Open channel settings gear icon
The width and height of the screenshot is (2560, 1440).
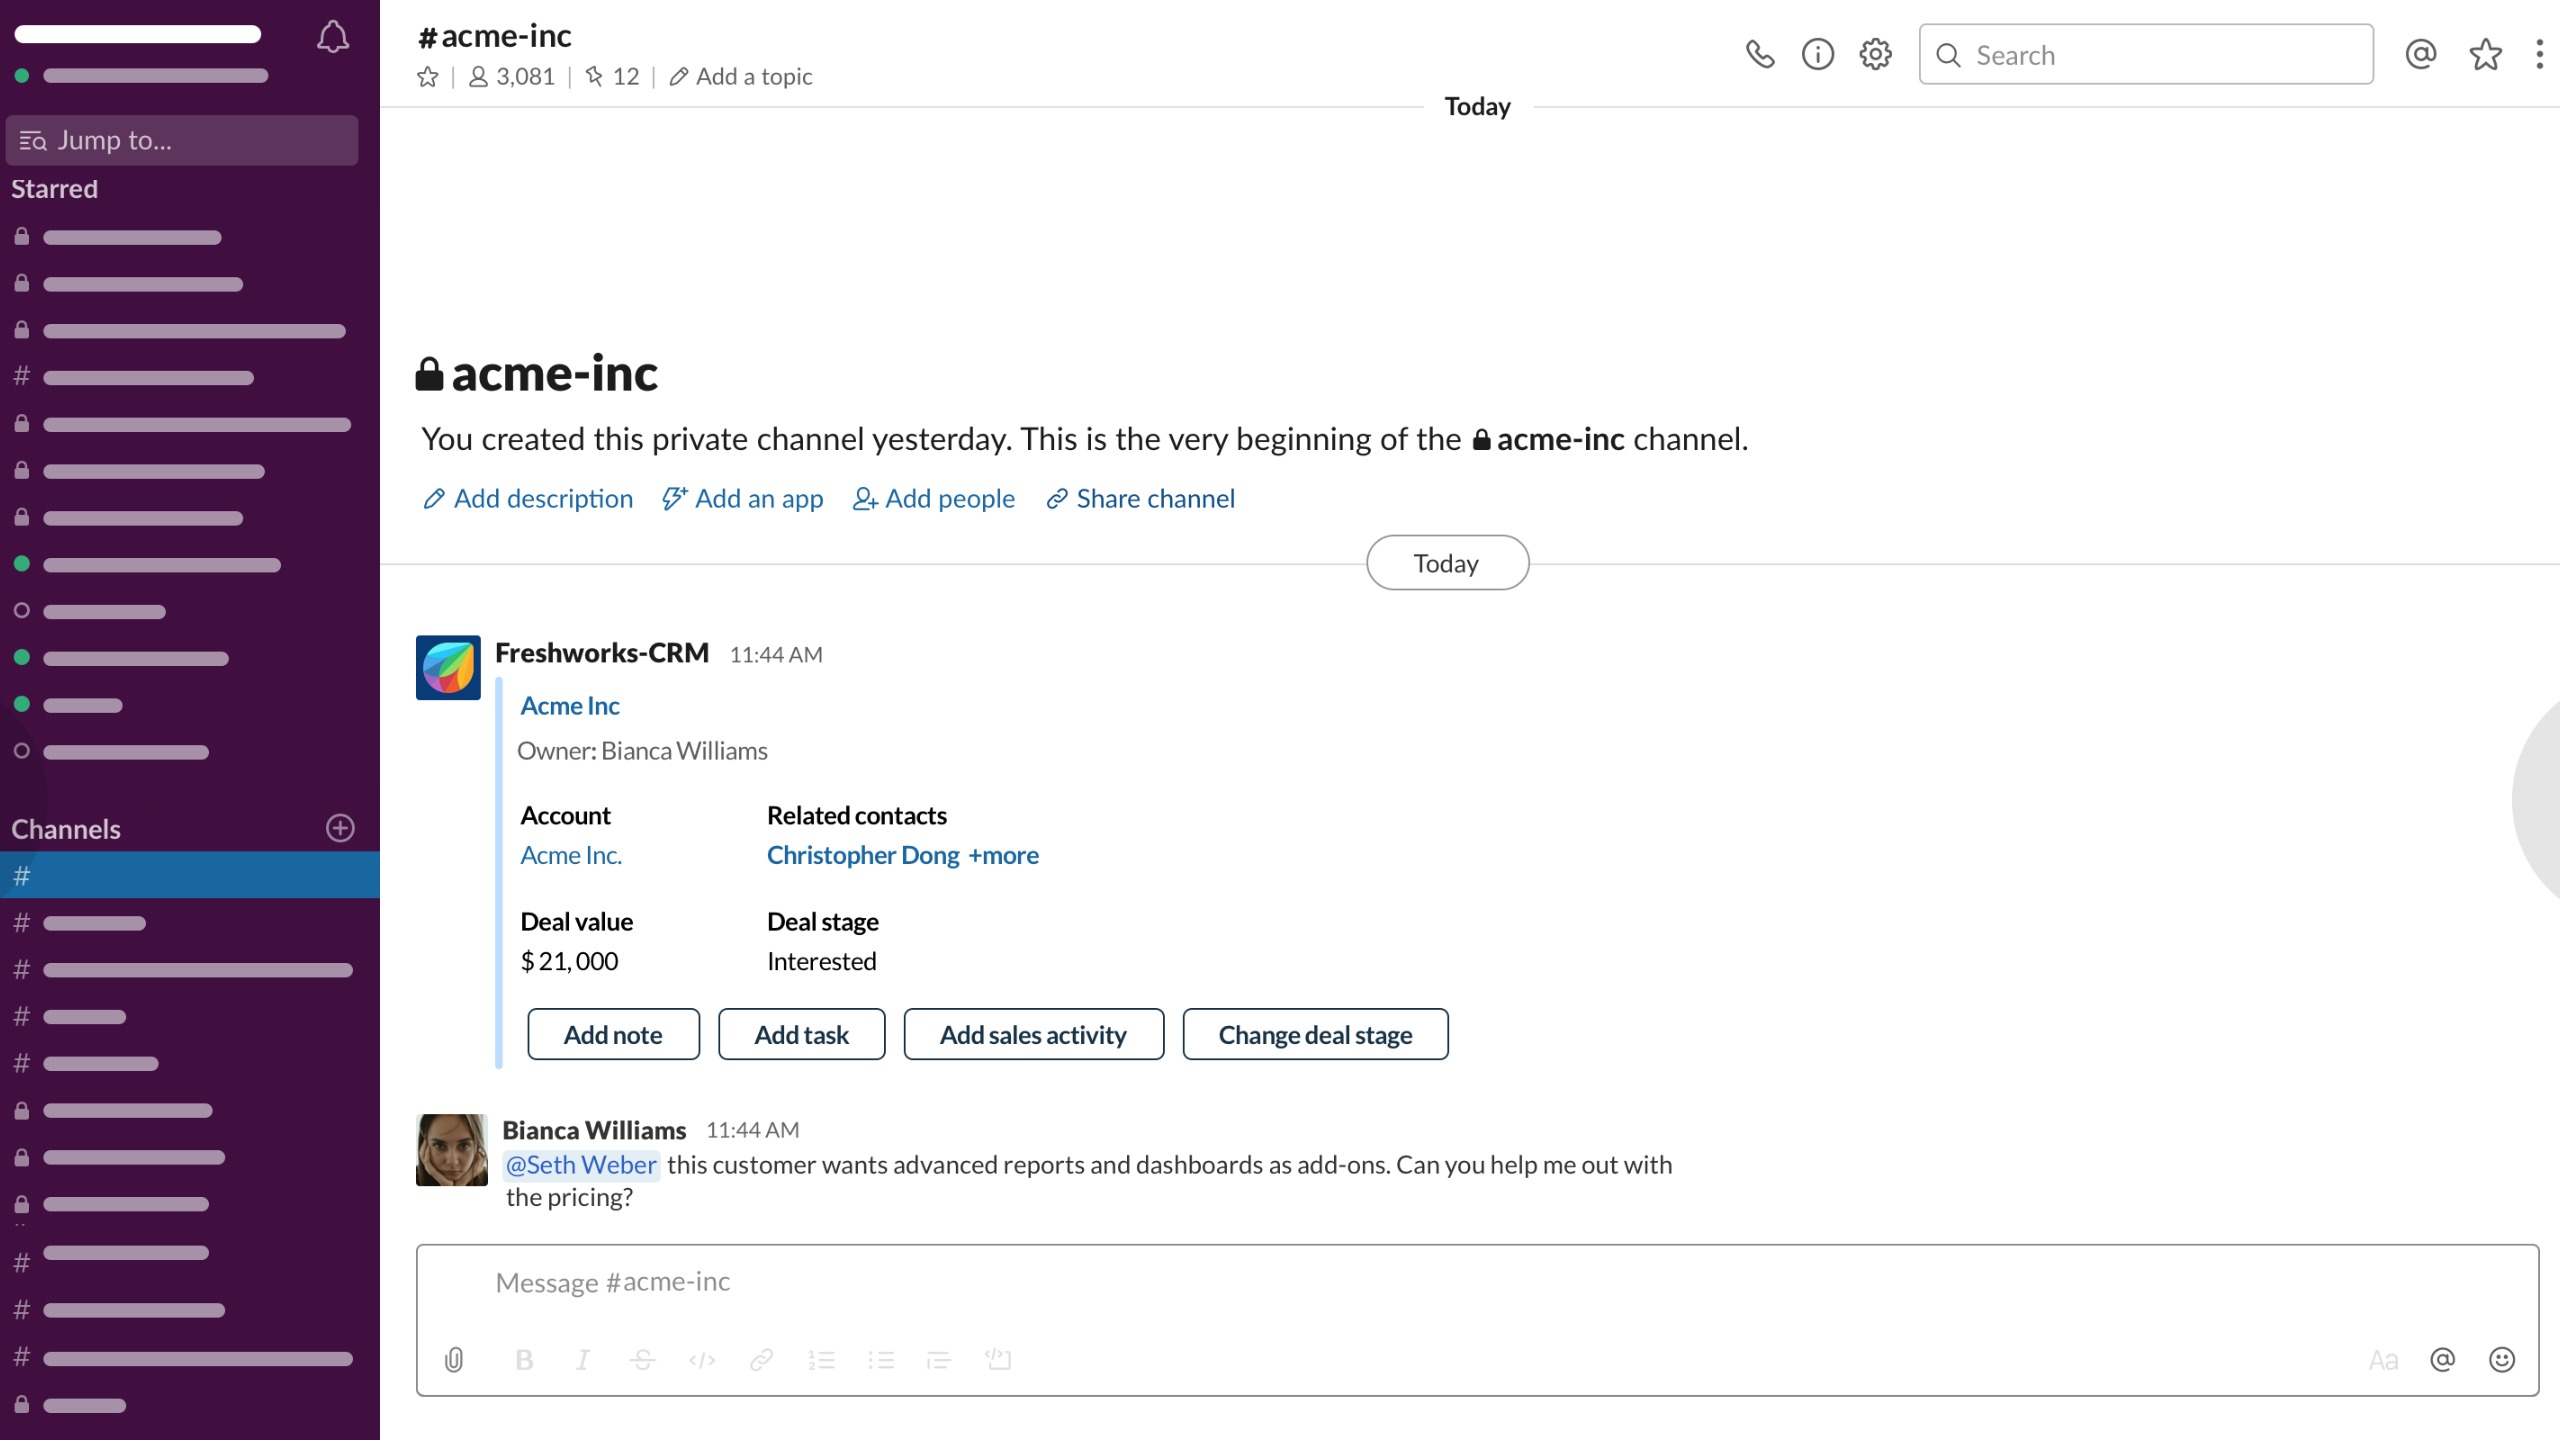[x=1876, y=54]
